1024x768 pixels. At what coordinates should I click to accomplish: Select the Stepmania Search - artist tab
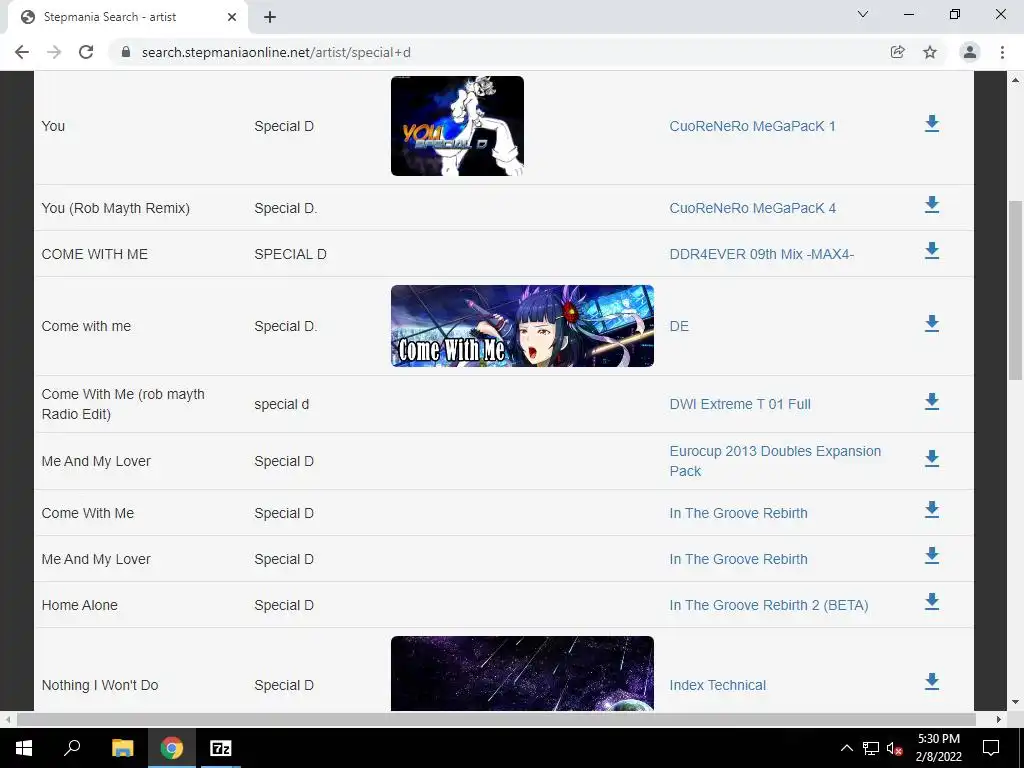click(x=127, y=17)
